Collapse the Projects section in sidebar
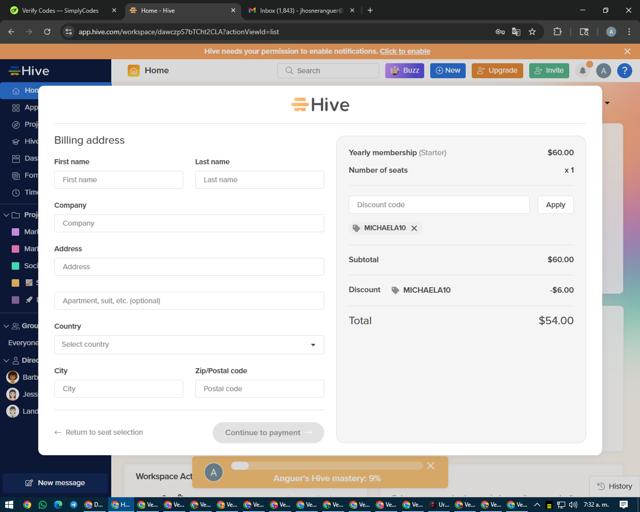The height and width of the screenshot is (512, 640). [x=6, y=215]
